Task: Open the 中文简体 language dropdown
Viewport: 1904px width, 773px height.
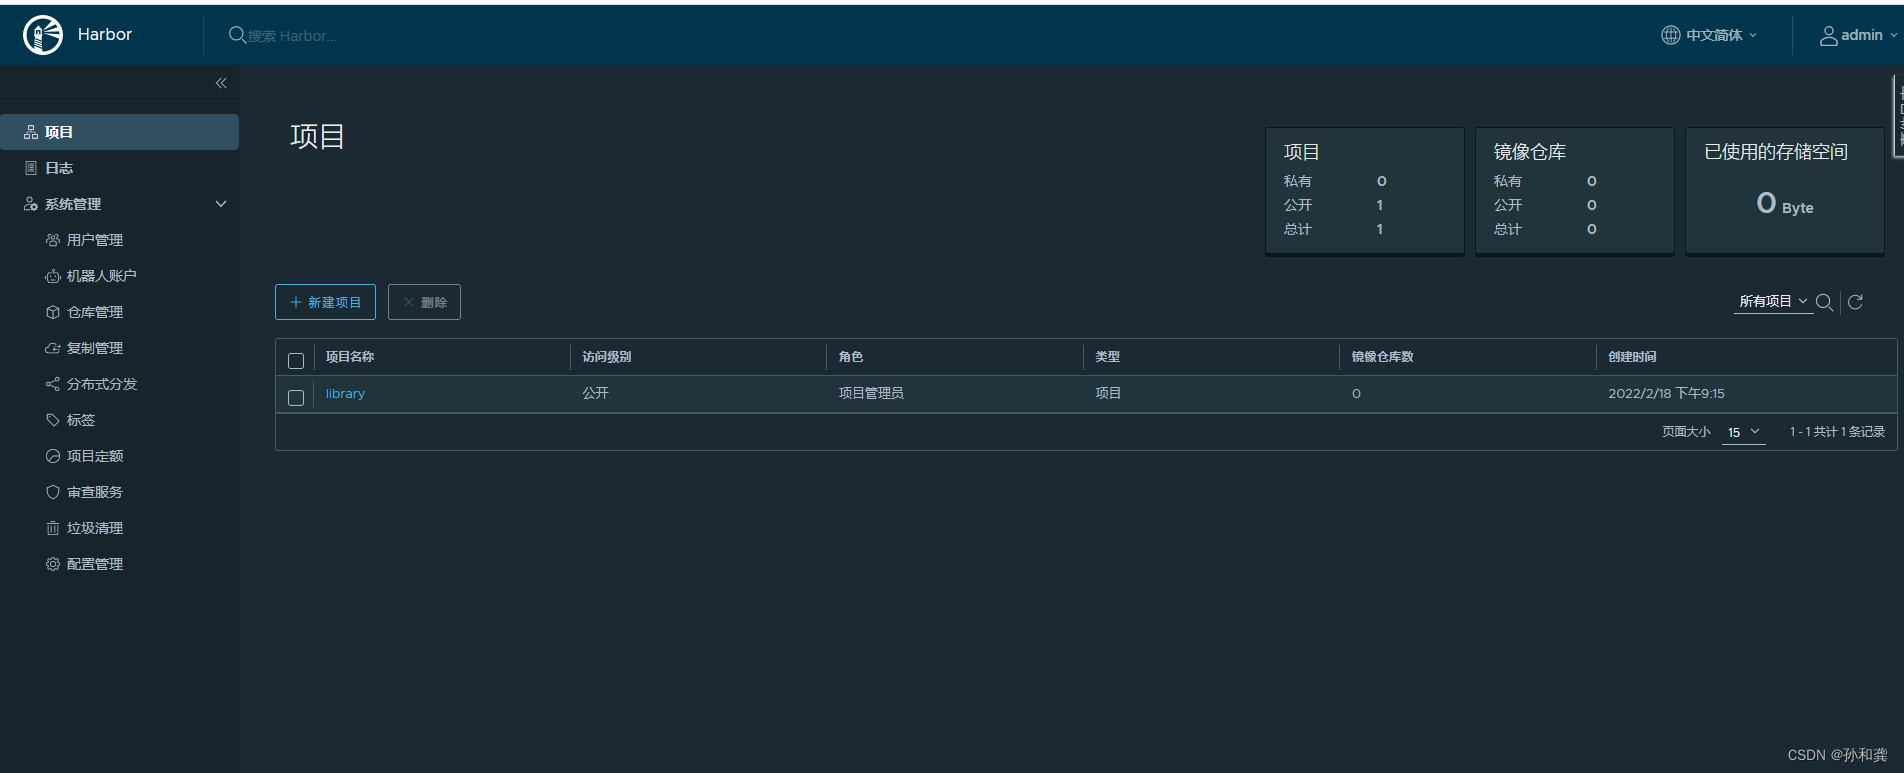Action: (1709, 35)
